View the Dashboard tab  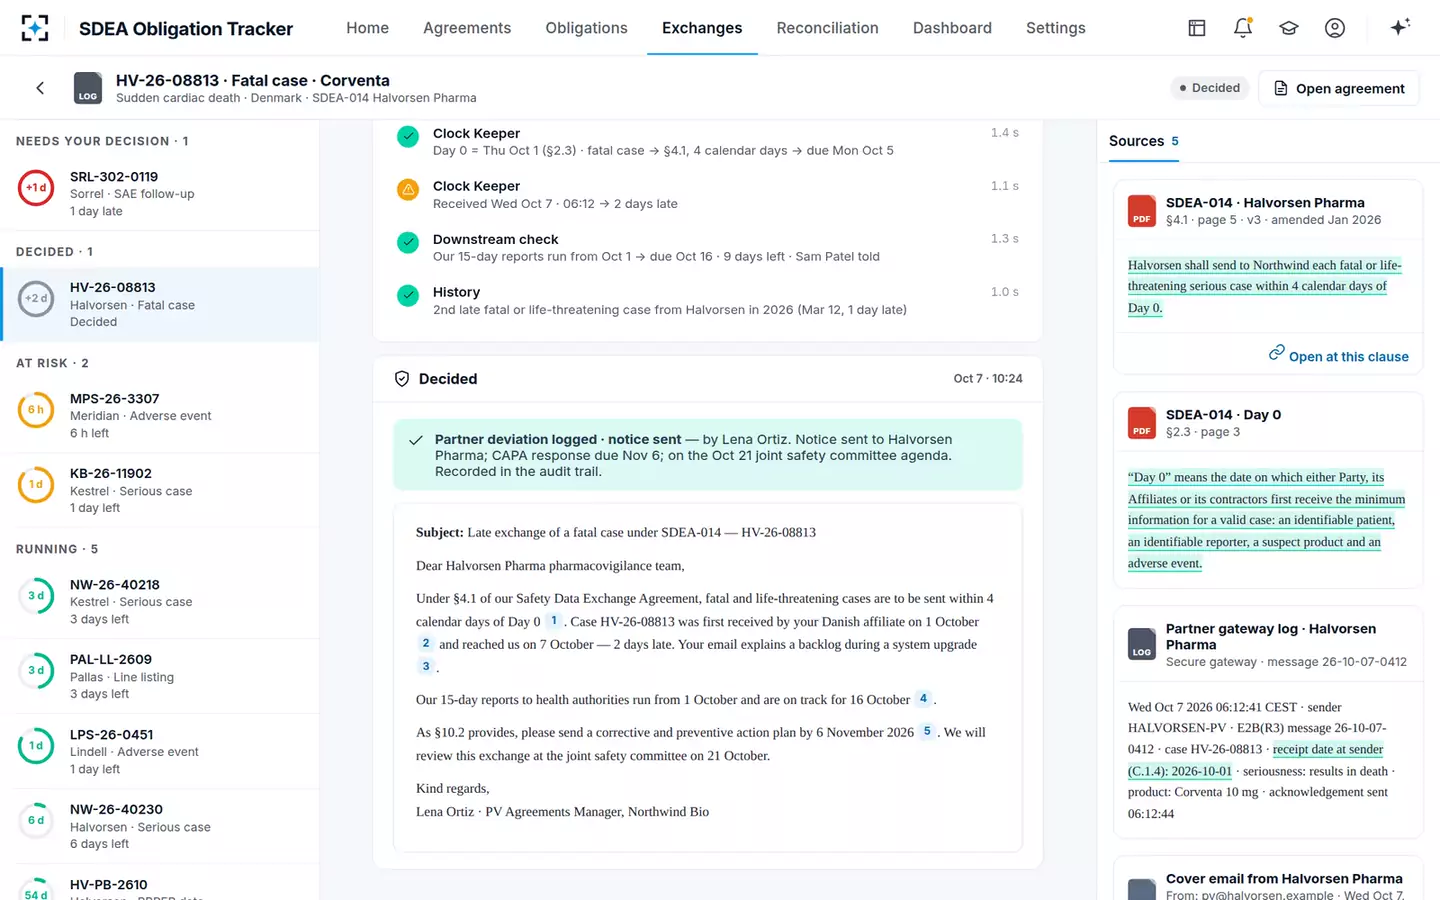pos(952,28)
